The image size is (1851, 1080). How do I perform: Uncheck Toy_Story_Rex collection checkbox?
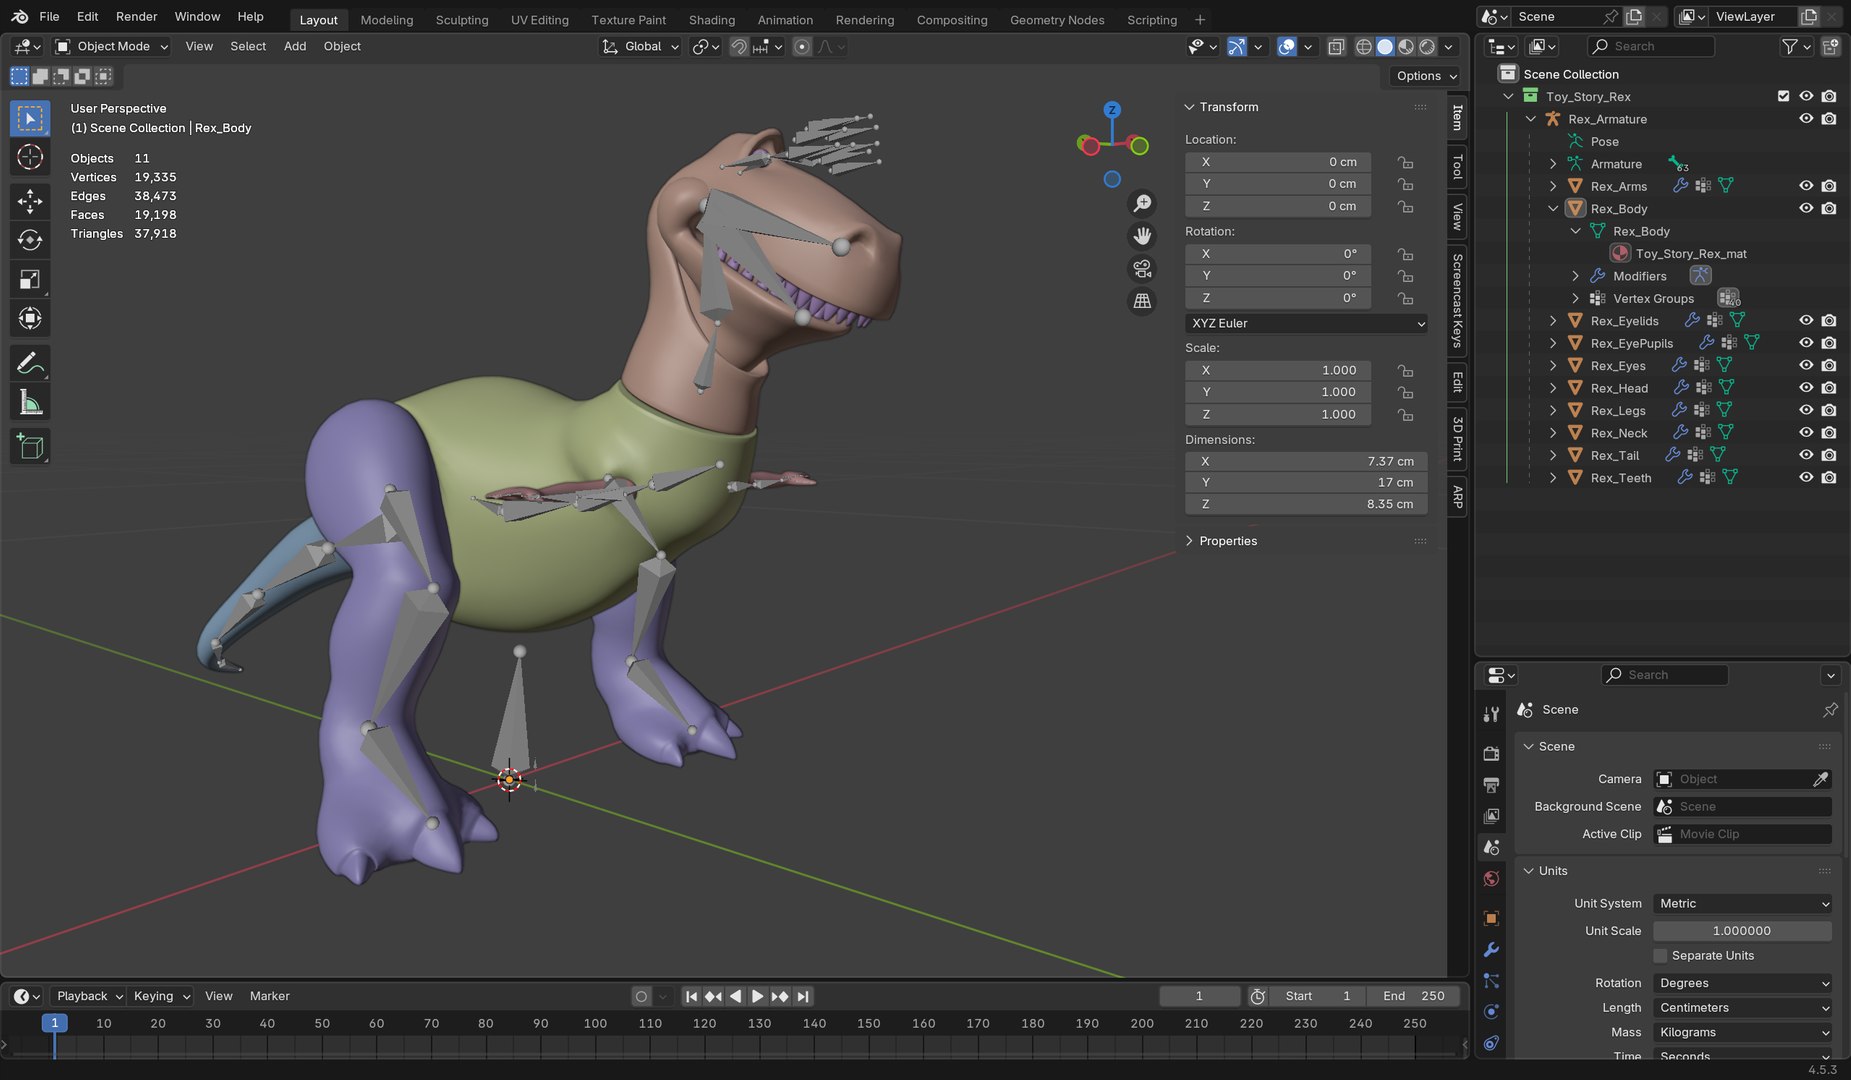1783,96
